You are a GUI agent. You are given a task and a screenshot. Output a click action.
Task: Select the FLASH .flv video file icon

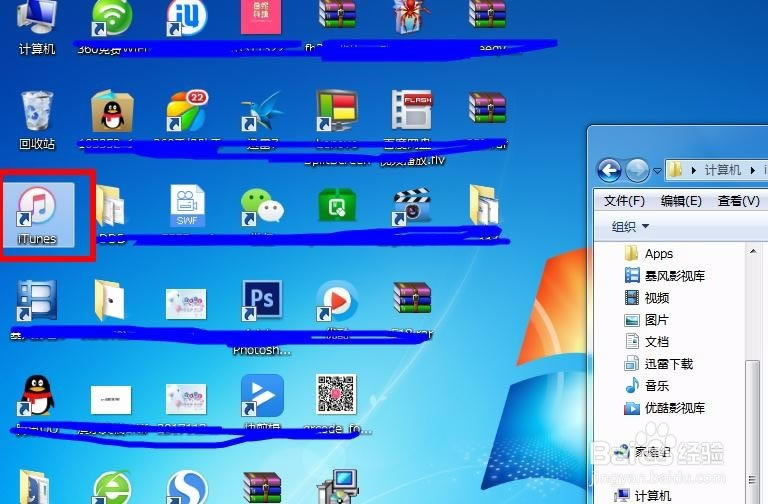point(412,110)
